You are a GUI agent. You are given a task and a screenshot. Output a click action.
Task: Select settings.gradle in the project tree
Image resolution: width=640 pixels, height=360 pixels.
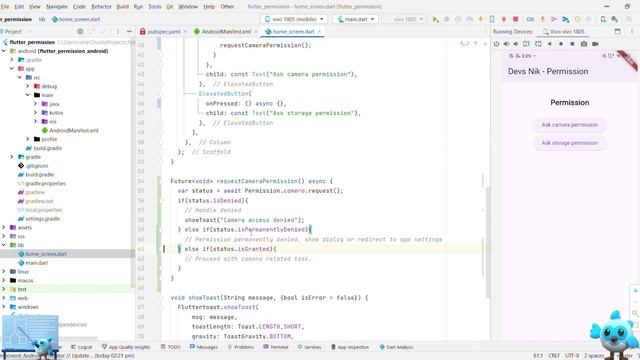click(39, 219)
